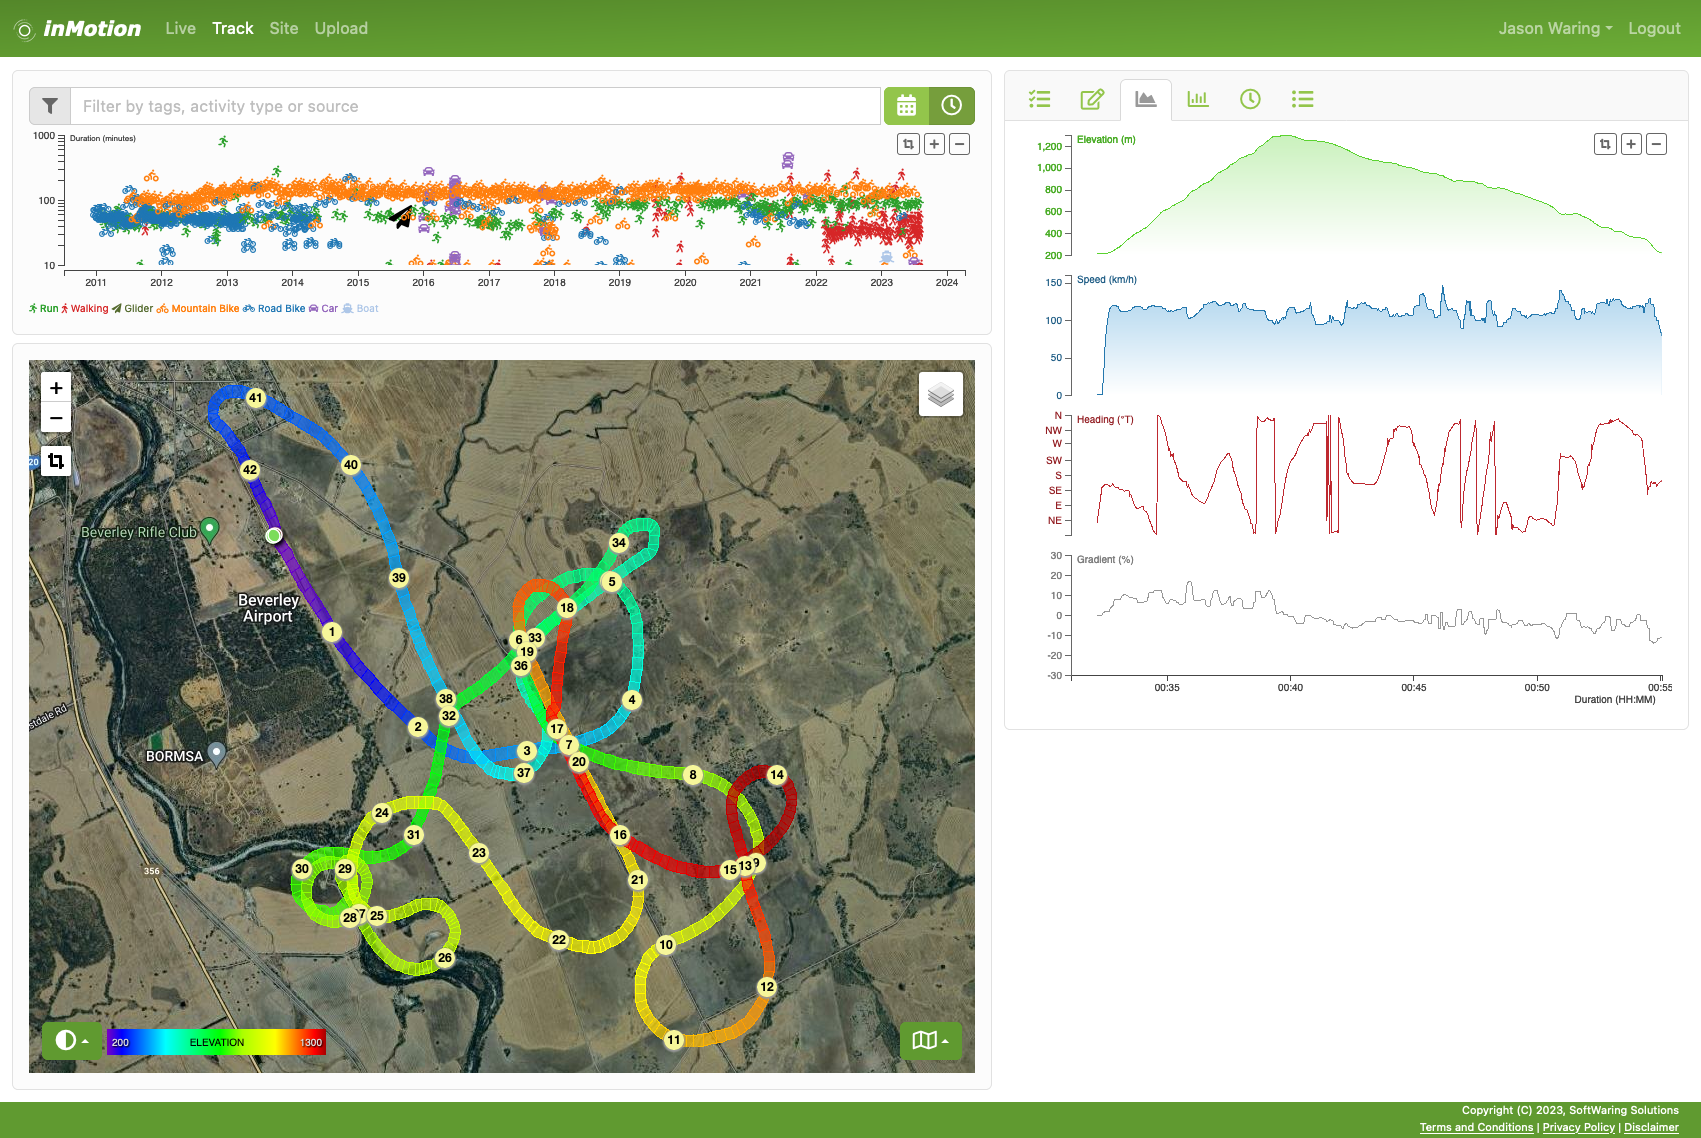Screen dimensions: 1701x1138
Task: Expand the Jason Waring user dropdown
Action: click(x=1554, y=28)
